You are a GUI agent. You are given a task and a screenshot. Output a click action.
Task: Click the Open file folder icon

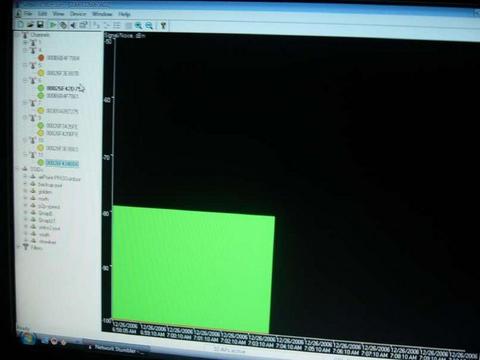[x=31, y=24]
